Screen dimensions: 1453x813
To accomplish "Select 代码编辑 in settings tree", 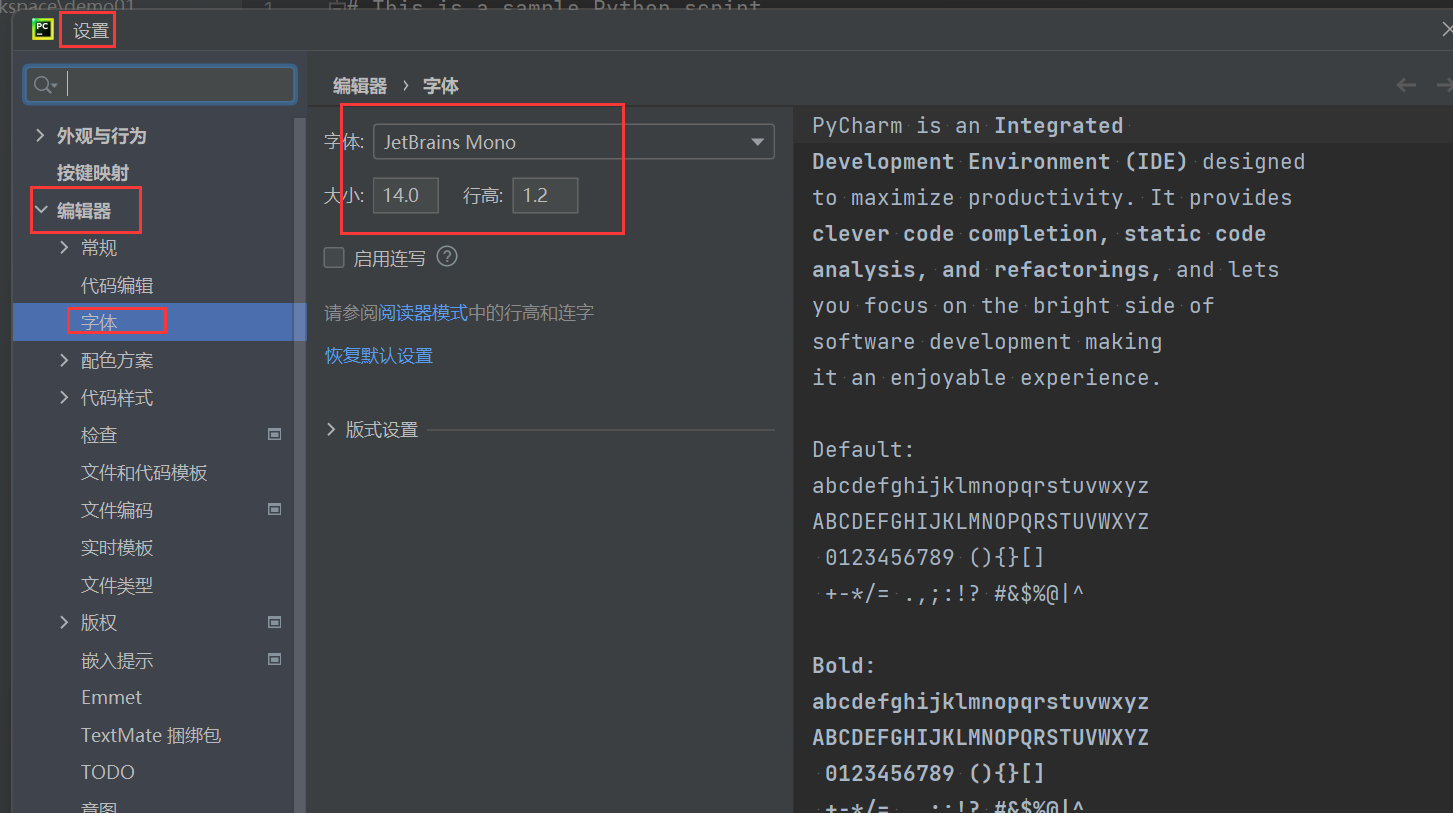I will 117,285.
